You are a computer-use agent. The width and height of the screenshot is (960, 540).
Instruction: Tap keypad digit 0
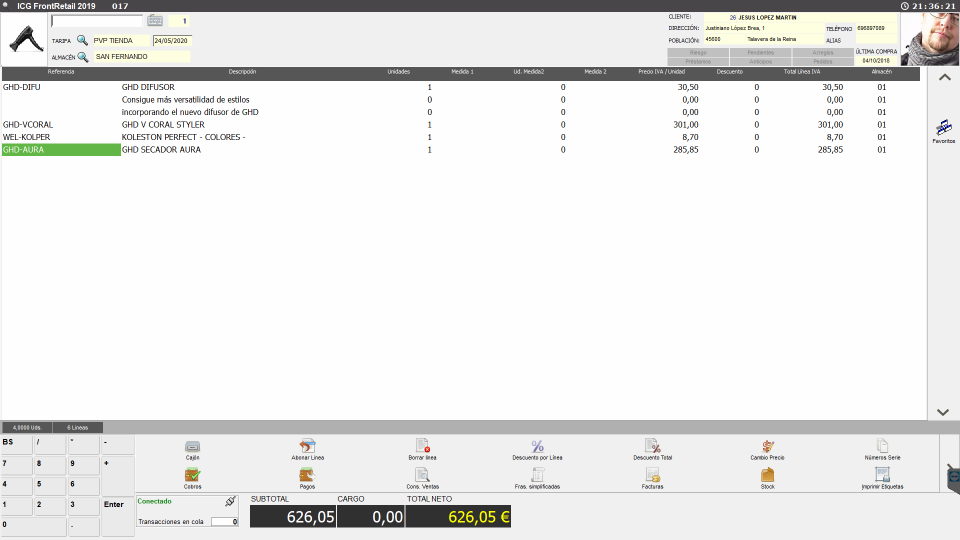[33, 527]
